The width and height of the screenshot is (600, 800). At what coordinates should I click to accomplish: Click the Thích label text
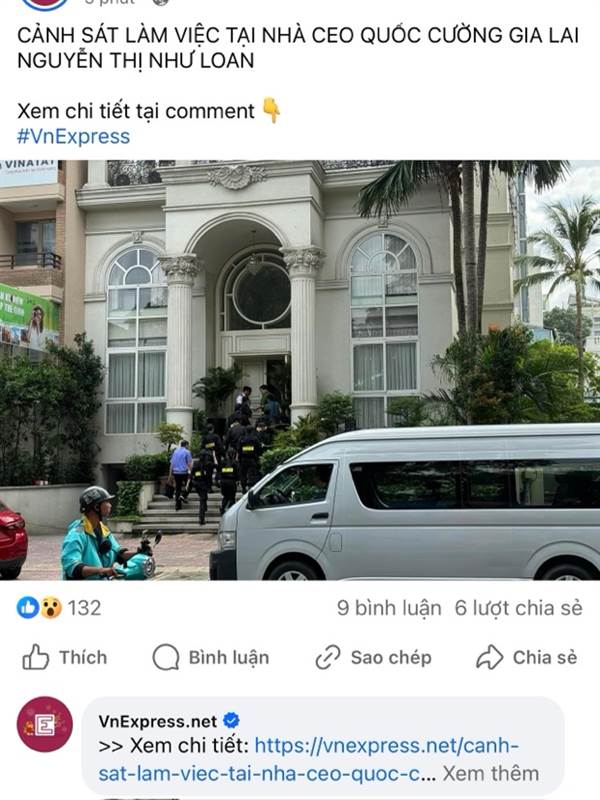click(83, 657)
